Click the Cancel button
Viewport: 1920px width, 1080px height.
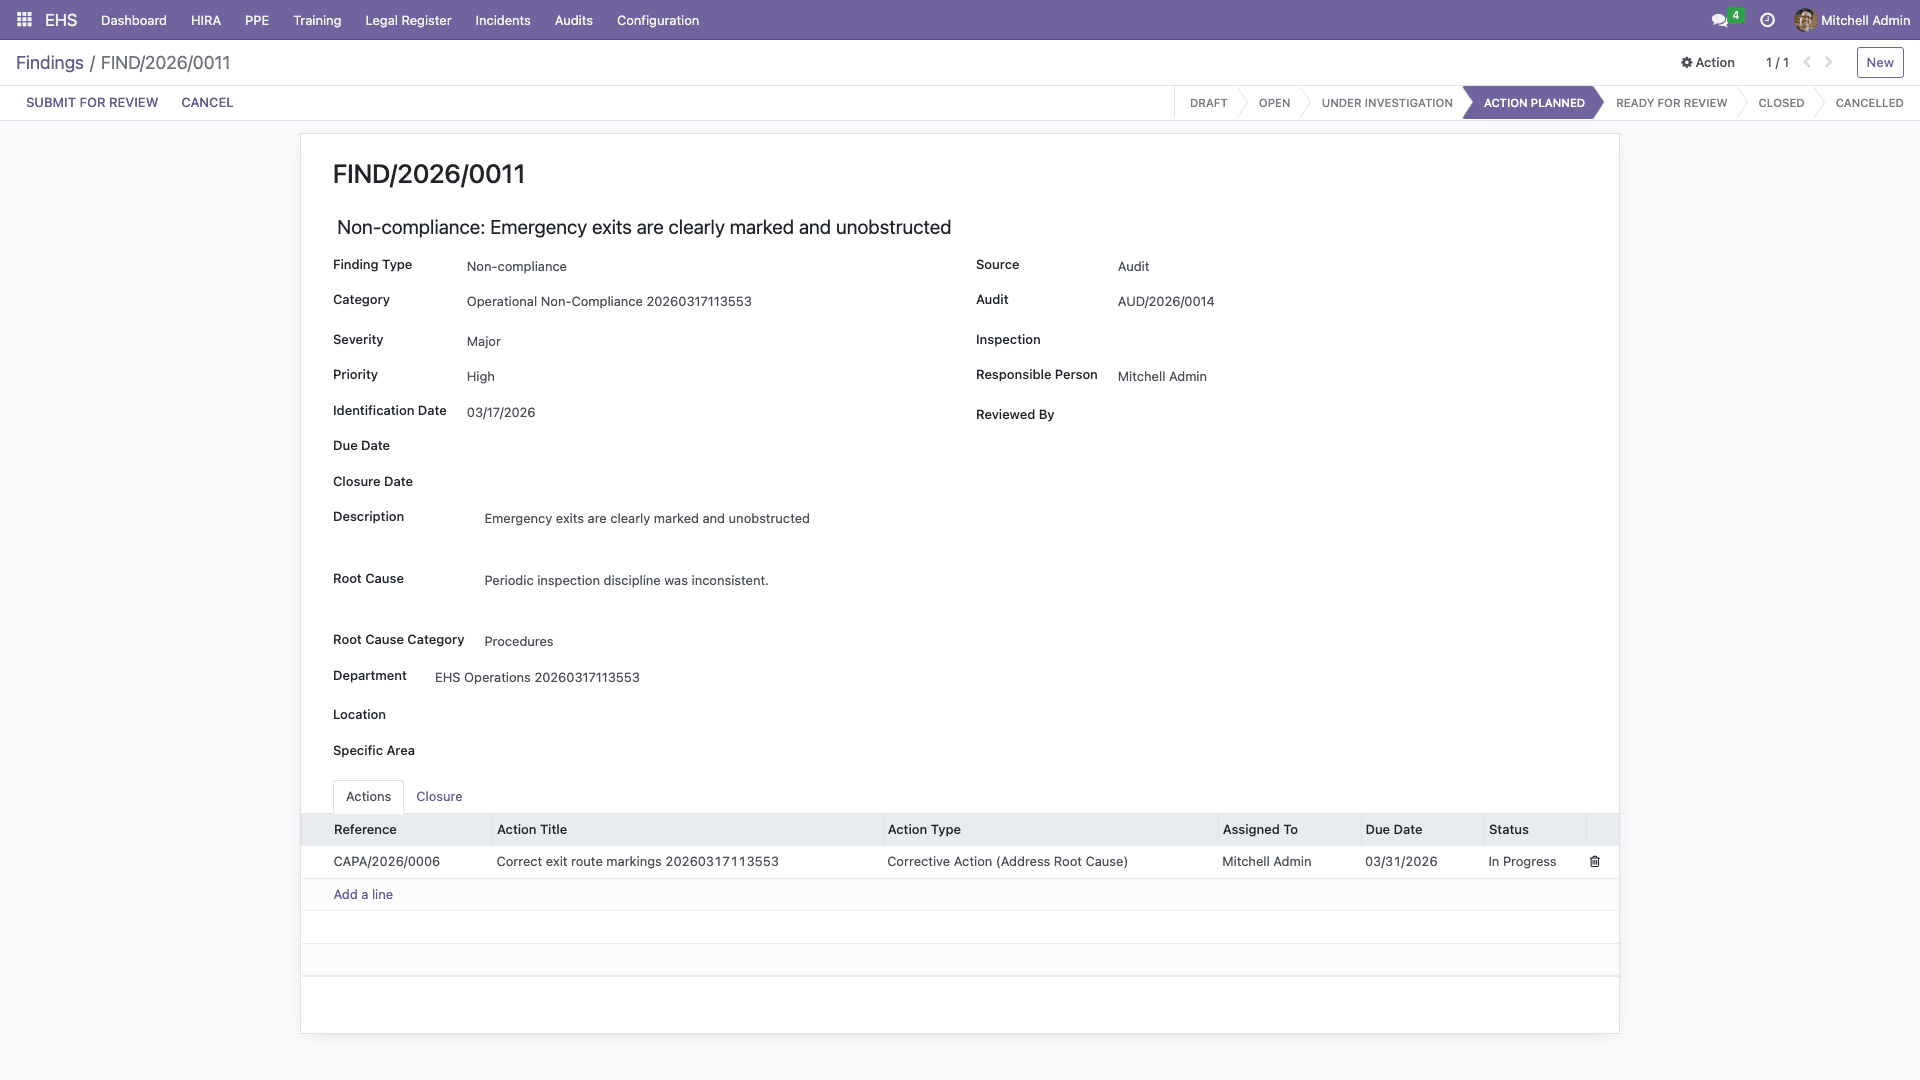207,103
